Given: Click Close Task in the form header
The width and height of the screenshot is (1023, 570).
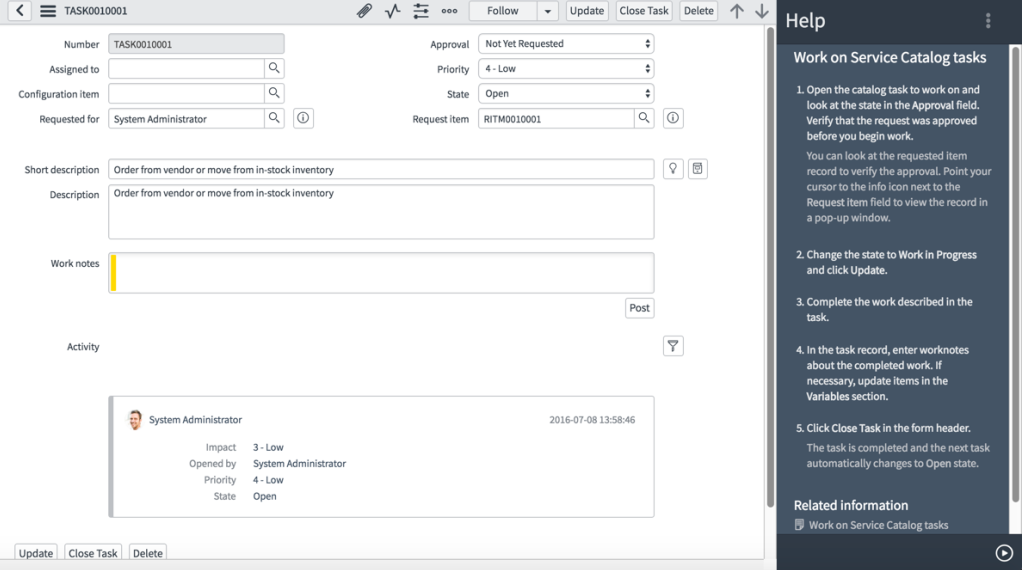Looking at the screenshot, I should (643, 11).
